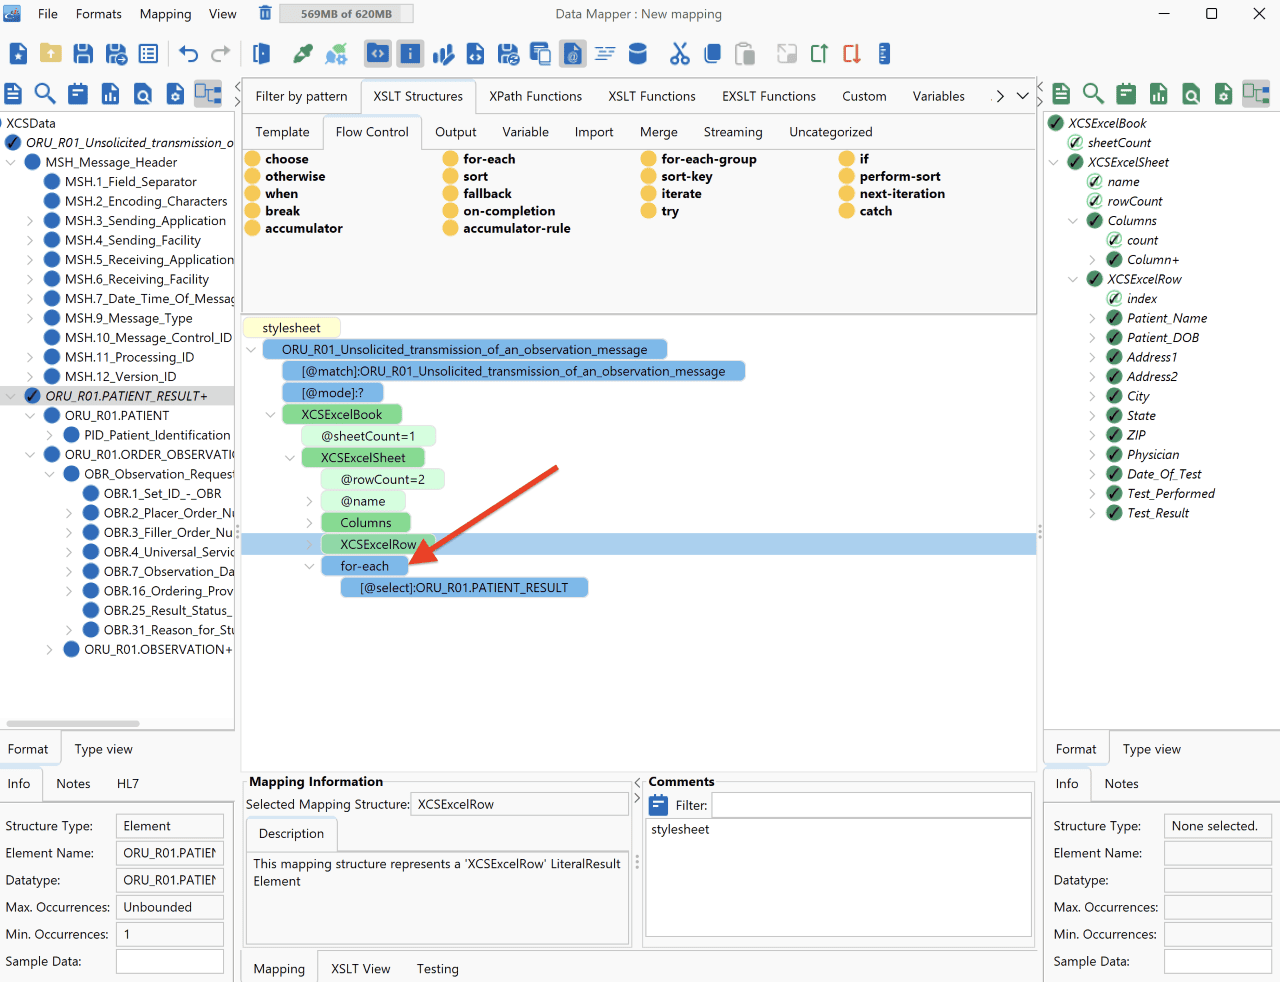This screenshot has height=982, width=1280.
Task: Toggle the info panel button in toolbar
Action: [x=410, y=54]
